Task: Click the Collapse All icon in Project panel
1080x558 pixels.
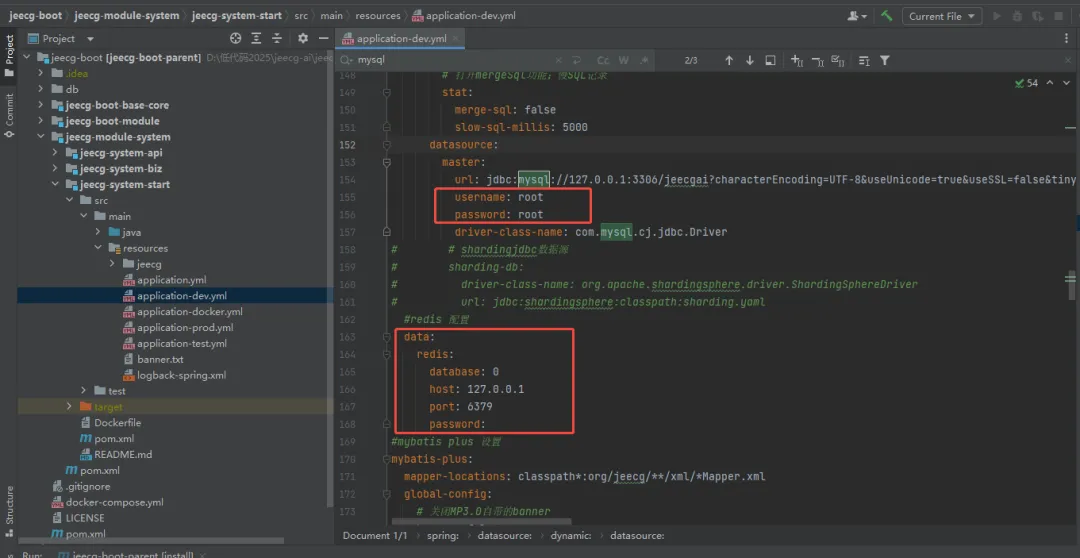Action: coord(277,39)
